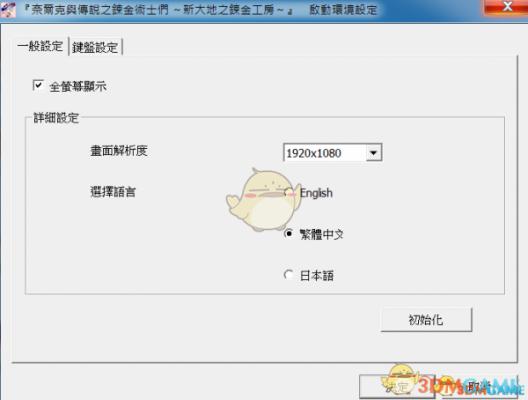Click the chick mascot watermark in the dialog center
This screenshot has width=528, height=400.
click(x=263, y=199)
